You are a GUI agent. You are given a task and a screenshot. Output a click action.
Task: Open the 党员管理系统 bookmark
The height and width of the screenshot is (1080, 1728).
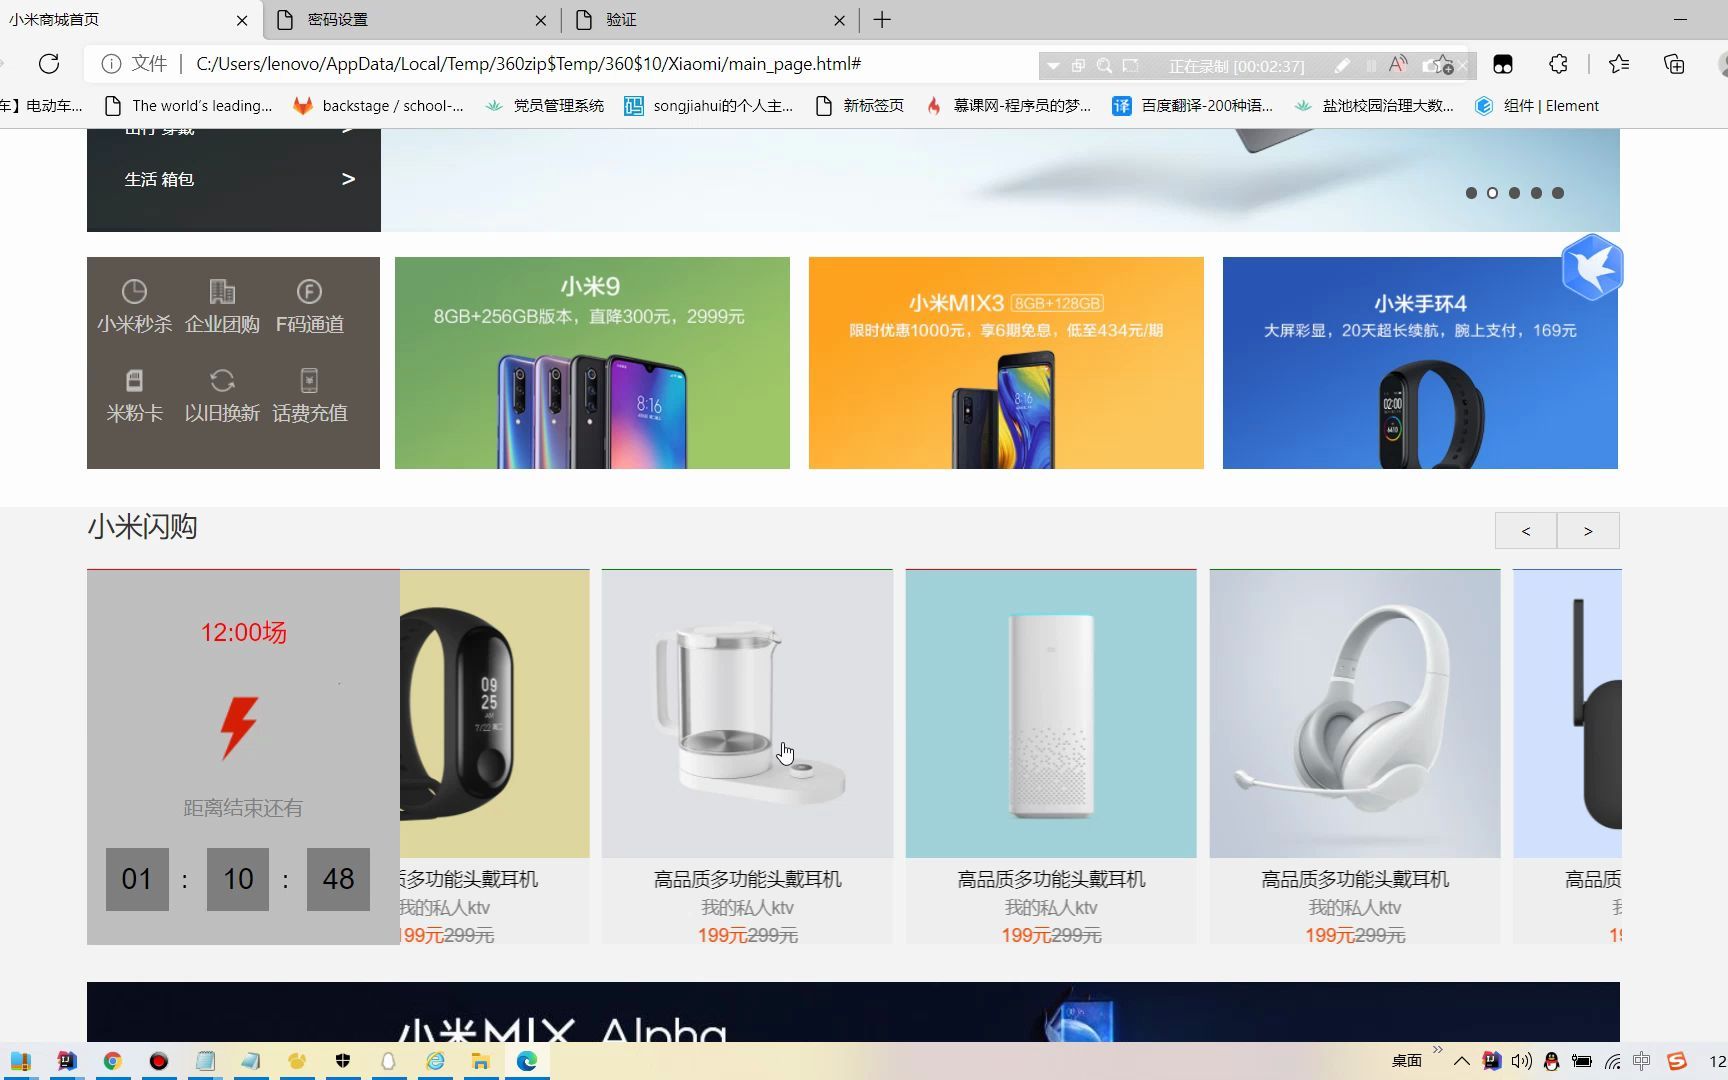(x=544, y=106)
